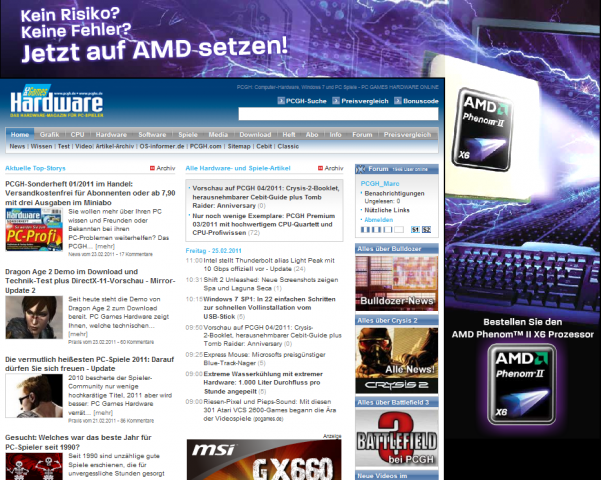Open the Grafik menu item
601x480 pixels.
click(49, 135)
